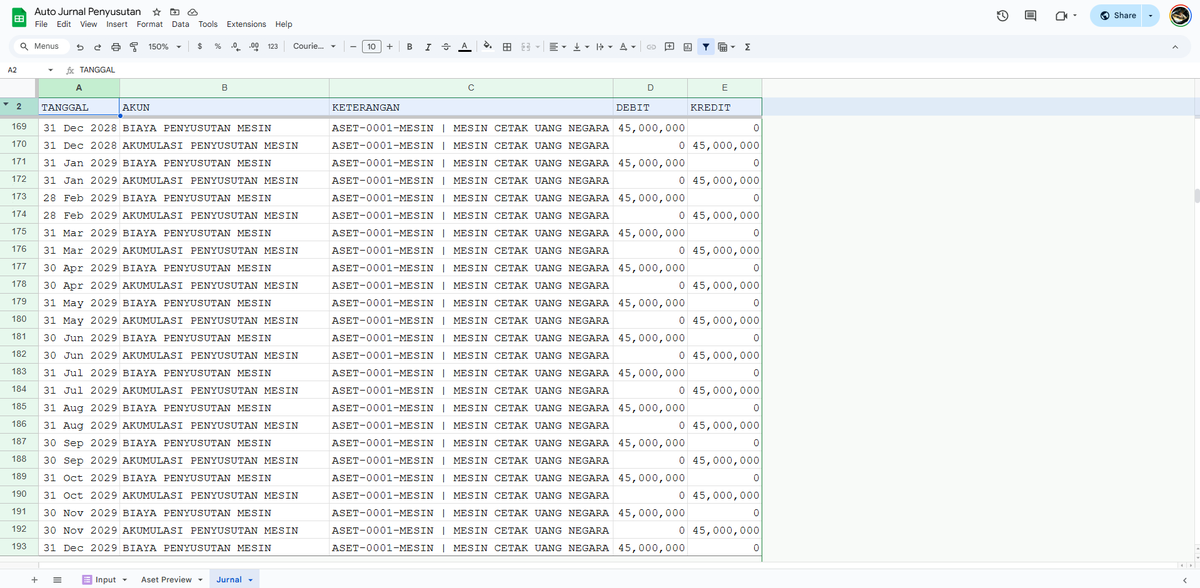
Task: Star the document
Action: [157, 11]
